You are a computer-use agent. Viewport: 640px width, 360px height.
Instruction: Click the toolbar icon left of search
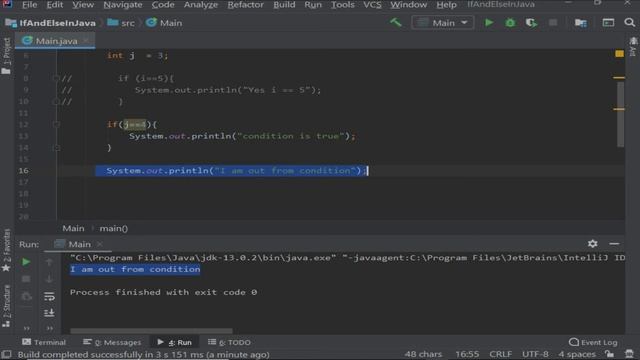pyautogui.click(x=608, y=23)
